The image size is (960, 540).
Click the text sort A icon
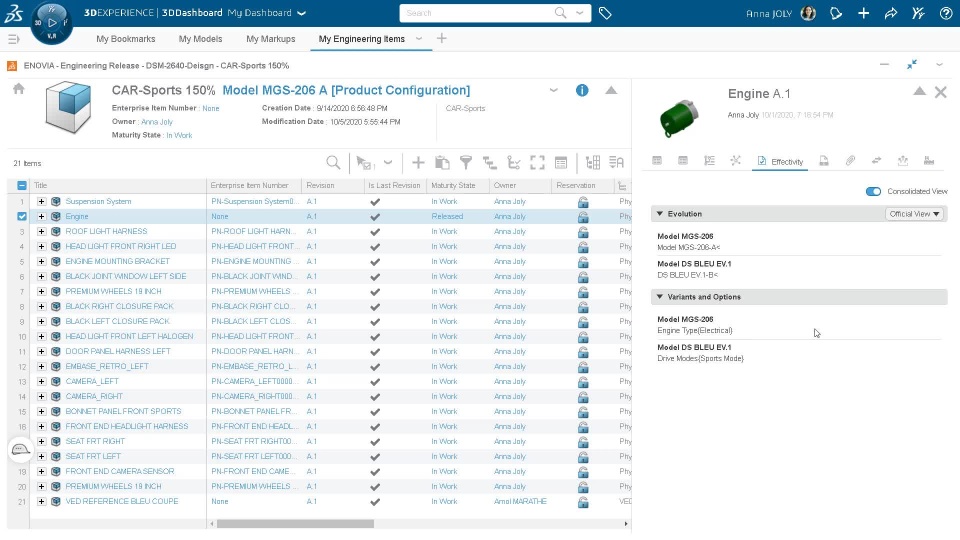click(617, 163)
